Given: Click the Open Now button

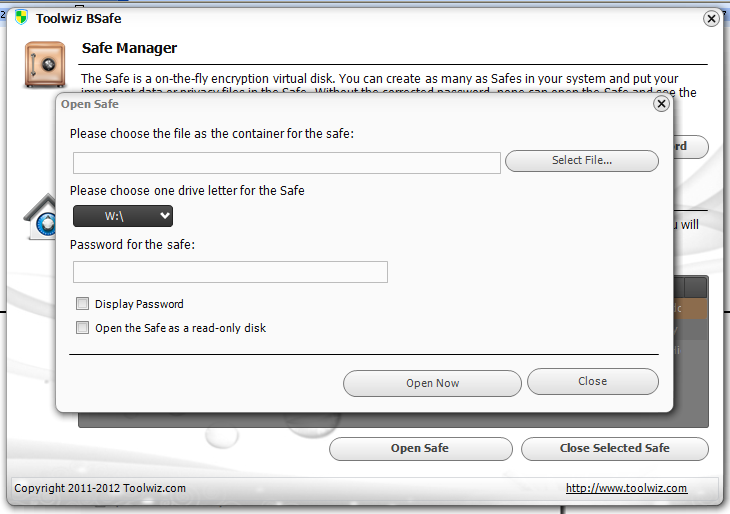Looking at the screenshot, I should click(432, 383).
